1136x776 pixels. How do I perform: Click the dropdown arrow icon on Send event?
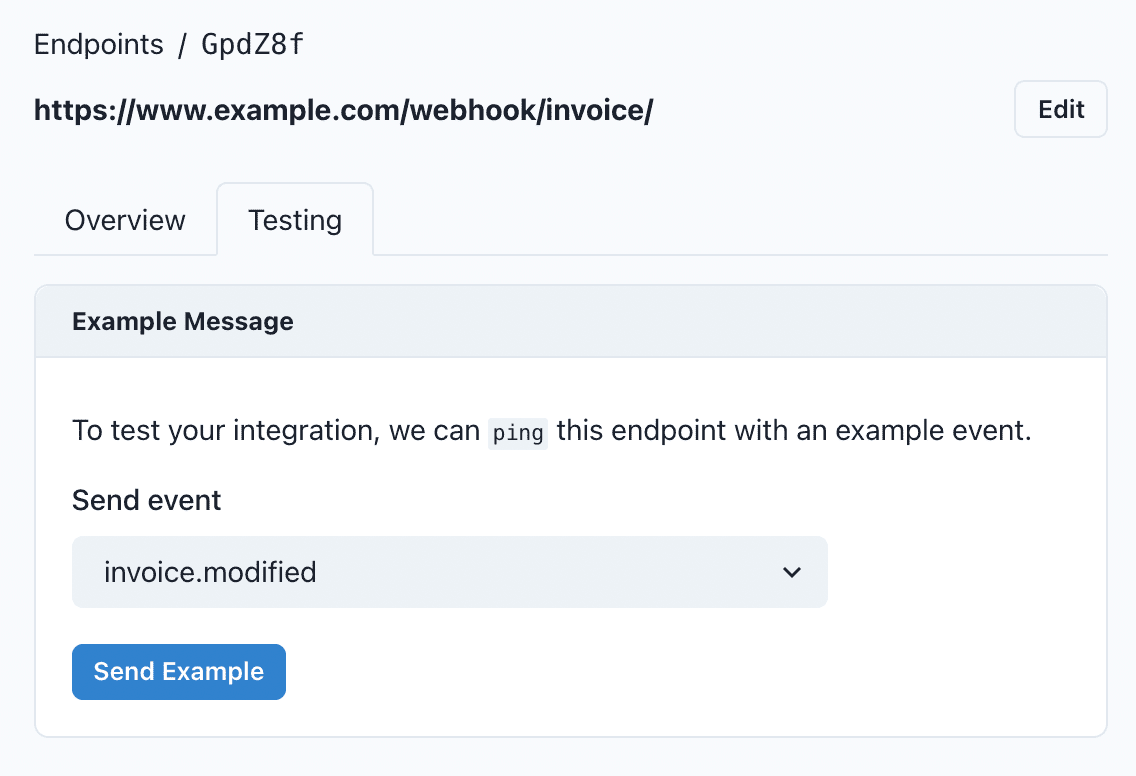792,573
